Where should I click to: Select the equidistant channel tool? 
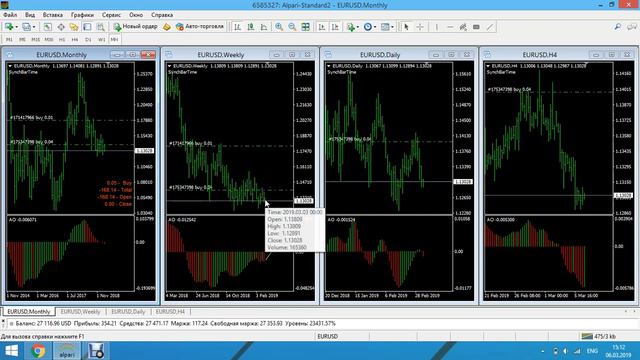point(463,27)
